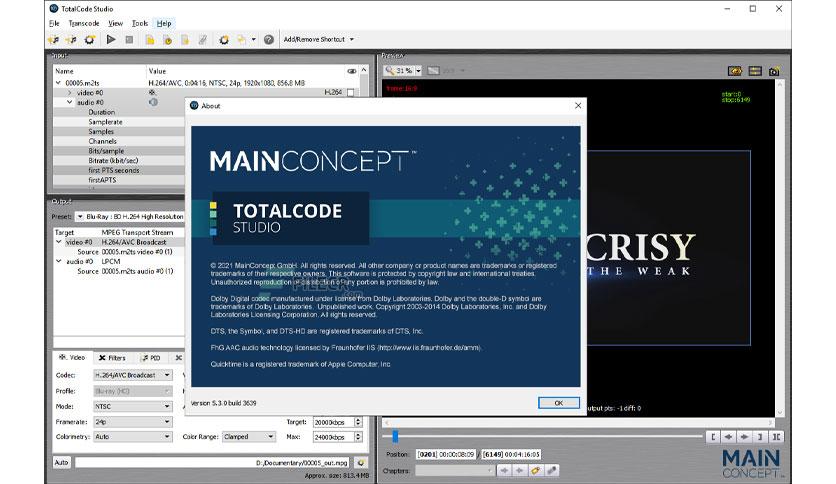Open the Framerate dropdown showing 24p
Image resolution: width=836 pixels, height=484 pixels.
pos(133,422)
